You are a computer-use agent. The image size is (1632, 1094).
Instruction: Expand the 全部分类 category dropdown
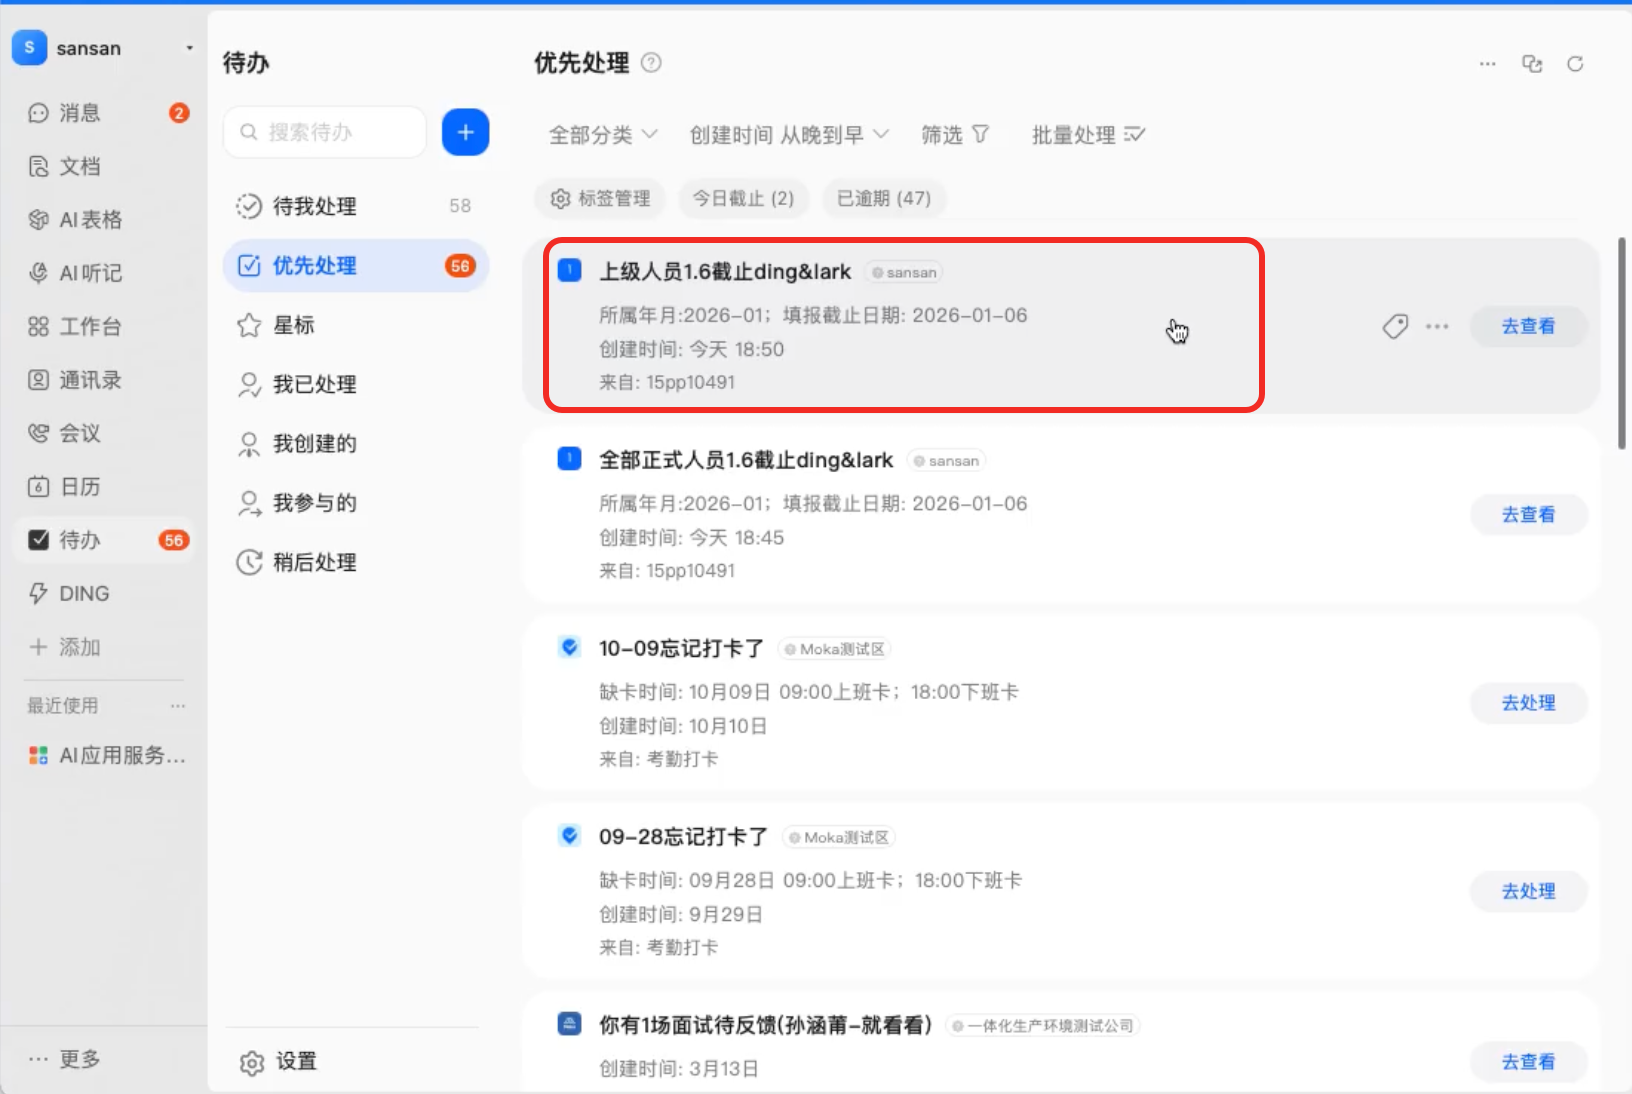pos(602,135)
